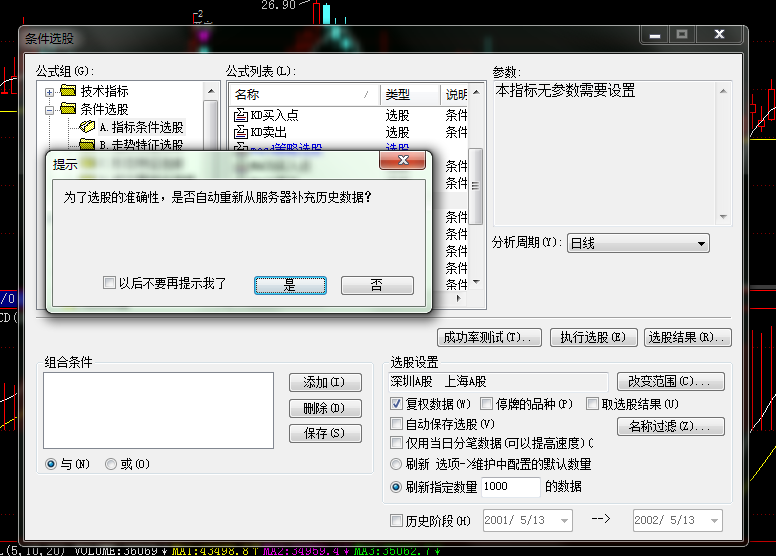Image resolution: width=776 pixels, height=556 pixels.
Task: Select KD买入点 formula row
Action: tap(349, 115)
